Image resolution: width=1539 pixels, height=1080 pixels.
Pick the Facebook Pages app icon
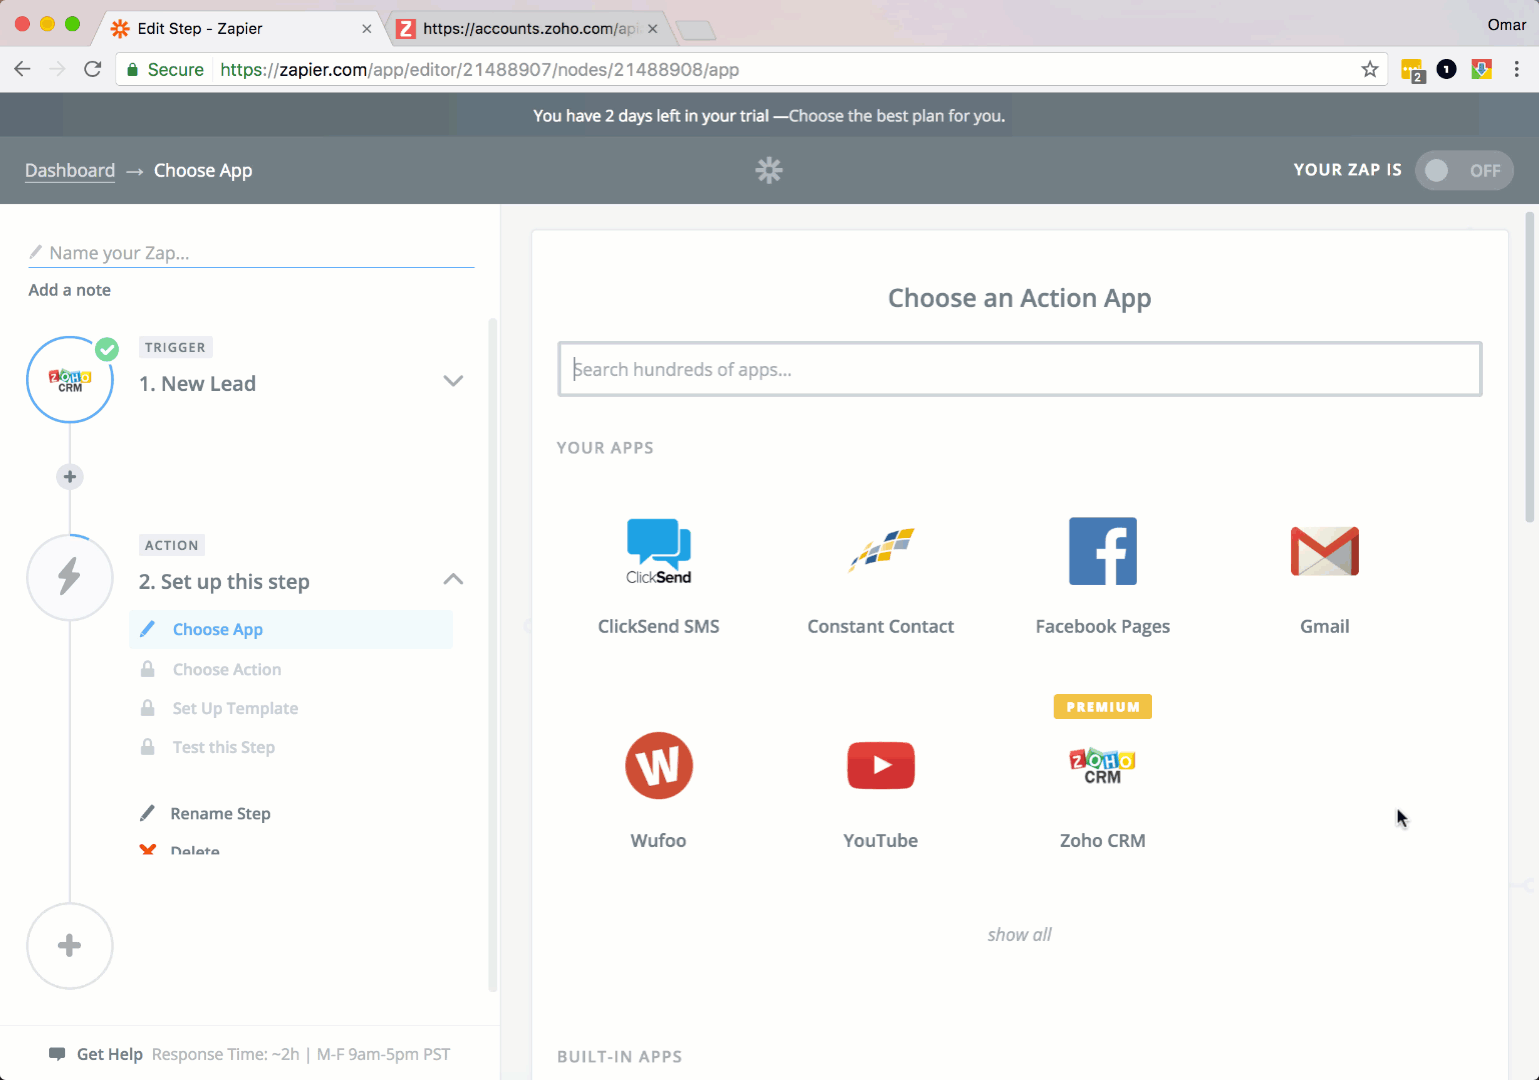(x=1103, y=551)
